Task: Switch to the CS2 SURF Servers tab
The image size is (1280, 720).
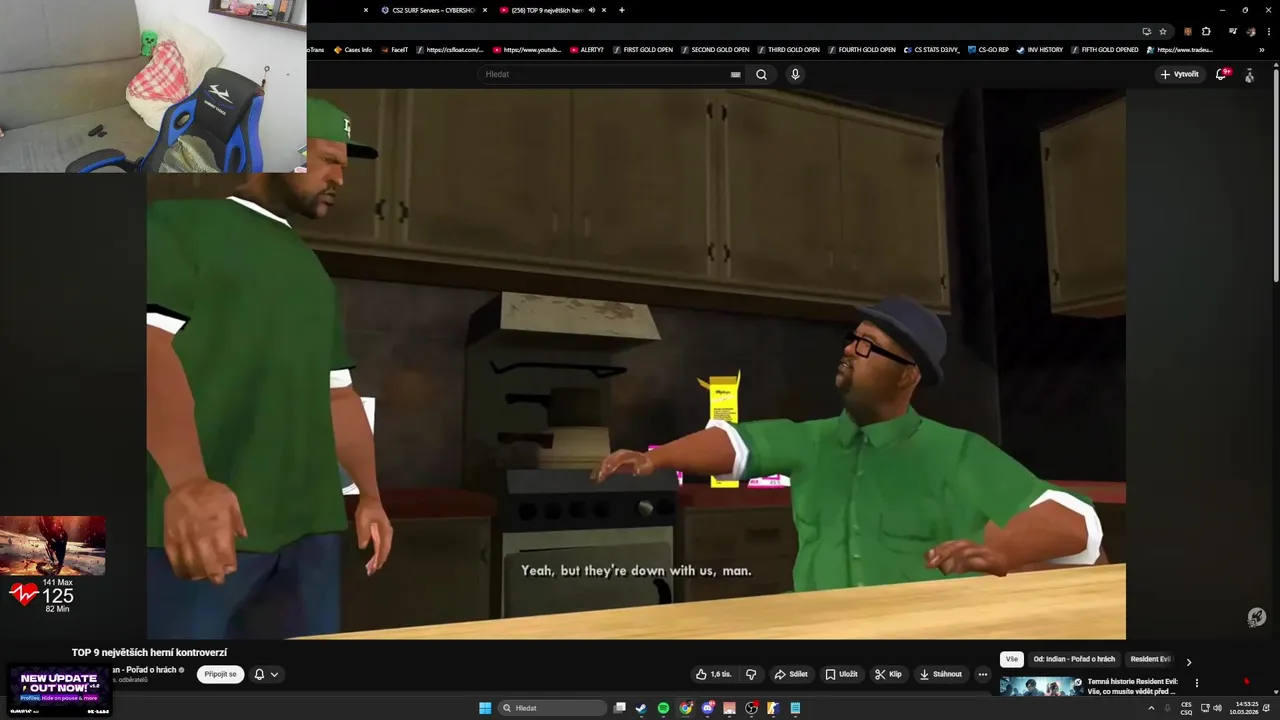Action: point(427,10)
